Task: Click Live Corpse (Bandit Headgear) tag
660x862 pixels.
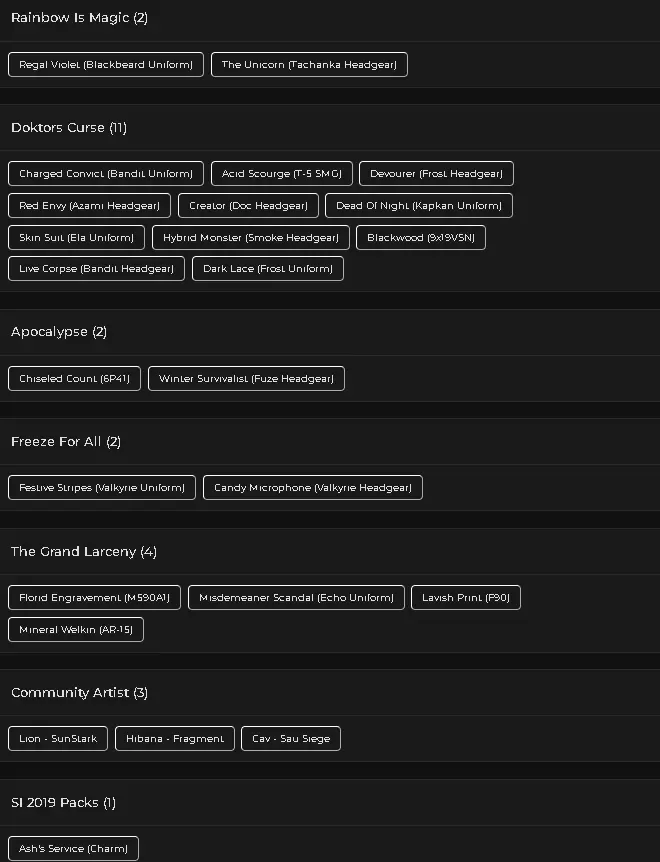Action: tap(96, 269)
